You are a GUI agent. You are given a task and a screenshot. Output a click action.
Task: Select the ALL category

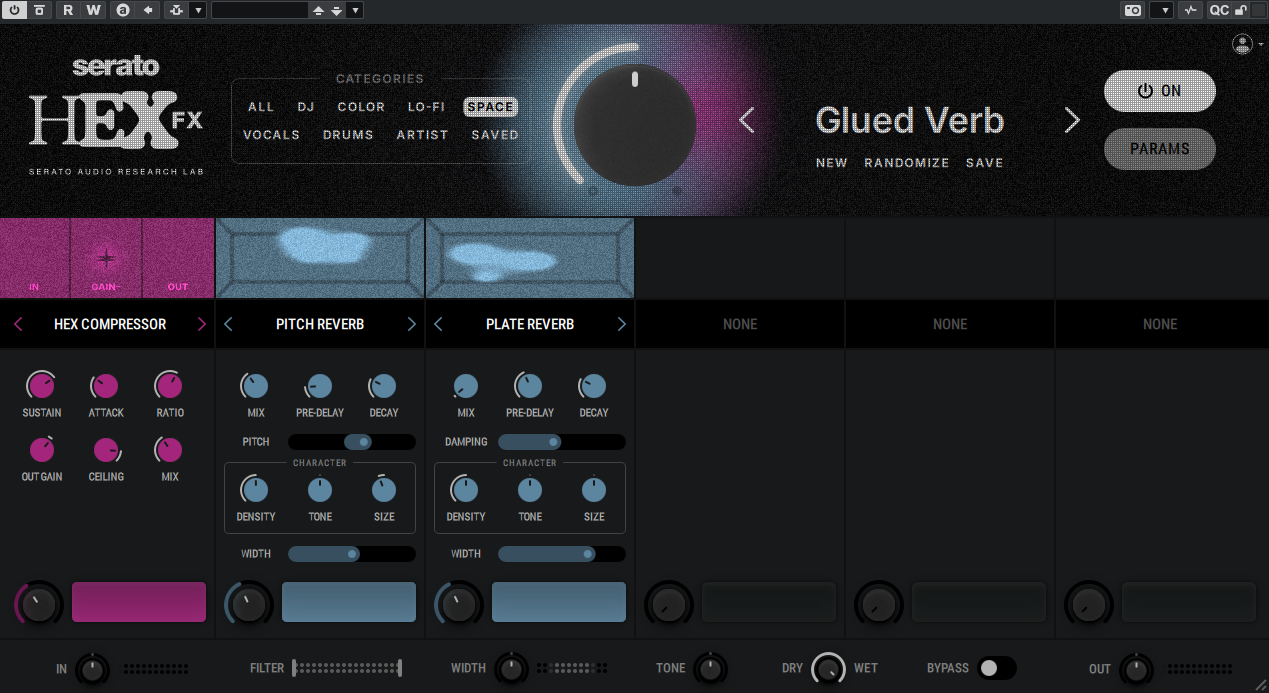click(261, 107)
